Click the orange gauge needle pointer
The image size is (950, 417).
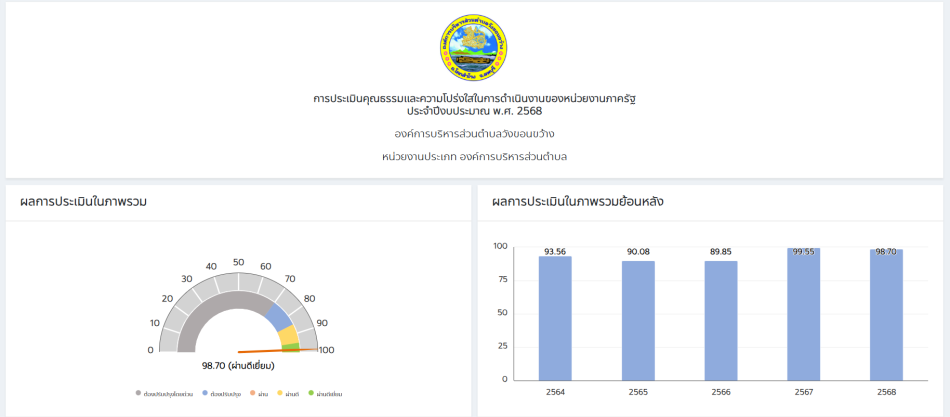[277, 350]
